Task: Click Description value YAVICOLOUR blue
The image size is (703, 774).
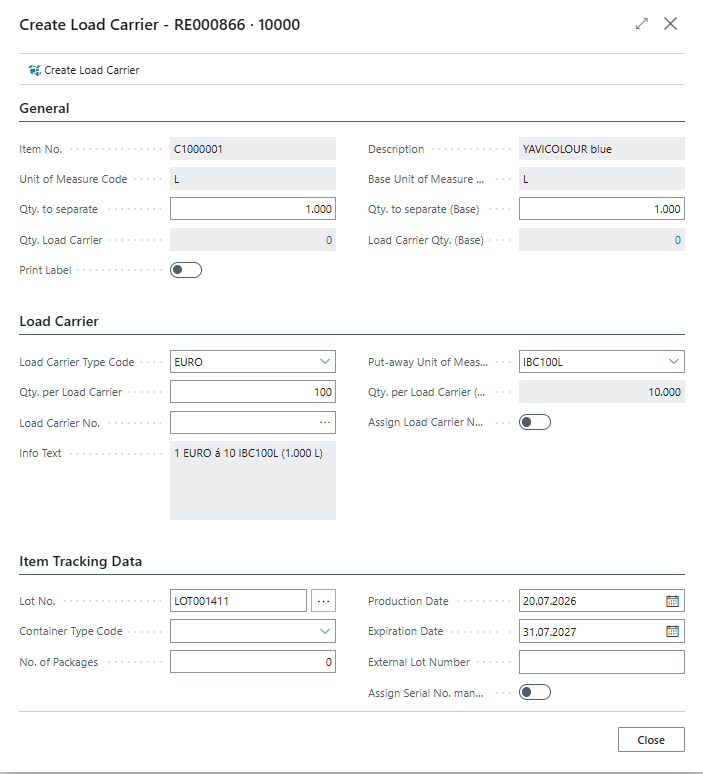Action: pyautogui.click(x=567, y=149)
